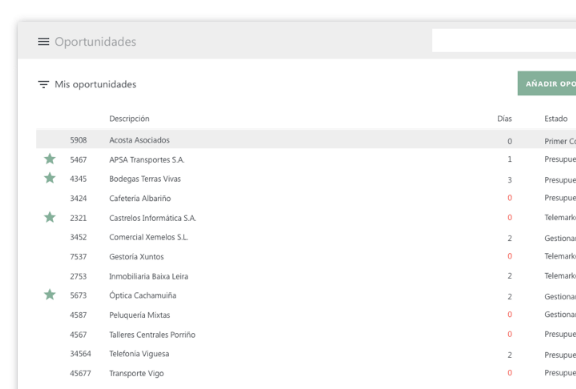Click opportunity number 4587
The image size is (576, 389).
78,315
